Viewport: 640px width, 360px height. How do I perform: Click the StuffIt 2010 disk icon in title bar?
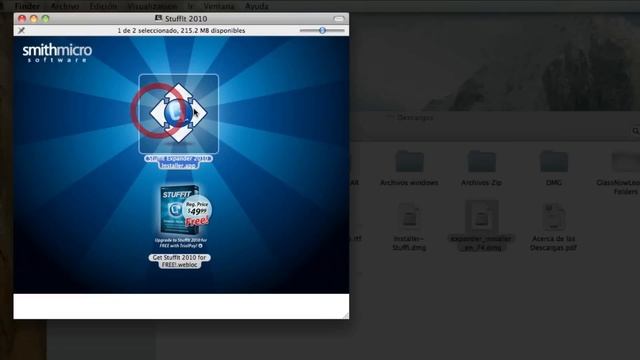pos(158,18)
